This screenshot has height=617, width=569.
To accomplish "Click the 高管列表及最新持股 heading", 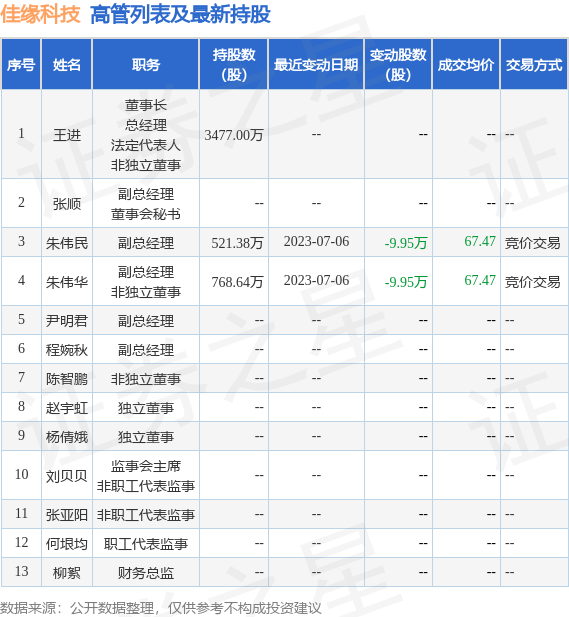I will click(x=180, y=15).
